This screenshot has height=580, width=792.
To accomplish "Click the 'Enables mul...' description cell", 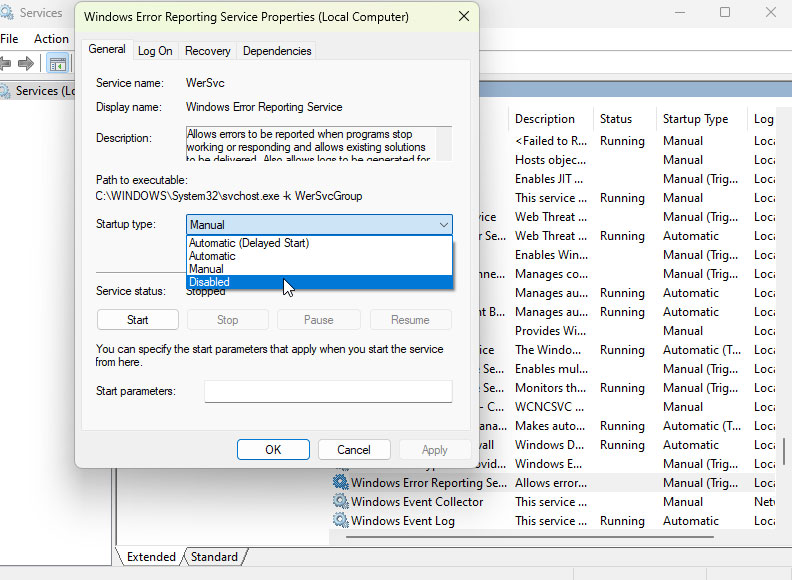I will coord(551,369).
